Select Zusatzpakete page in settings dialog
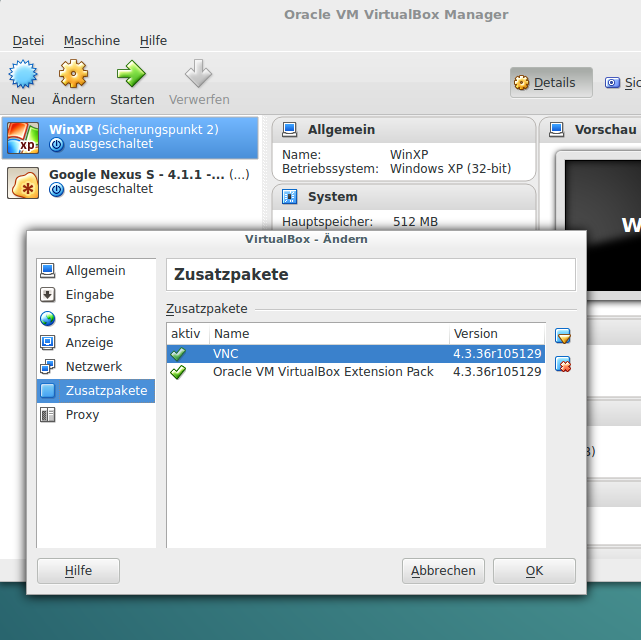Screen dimensions: 641x640 tap(96, 391)
